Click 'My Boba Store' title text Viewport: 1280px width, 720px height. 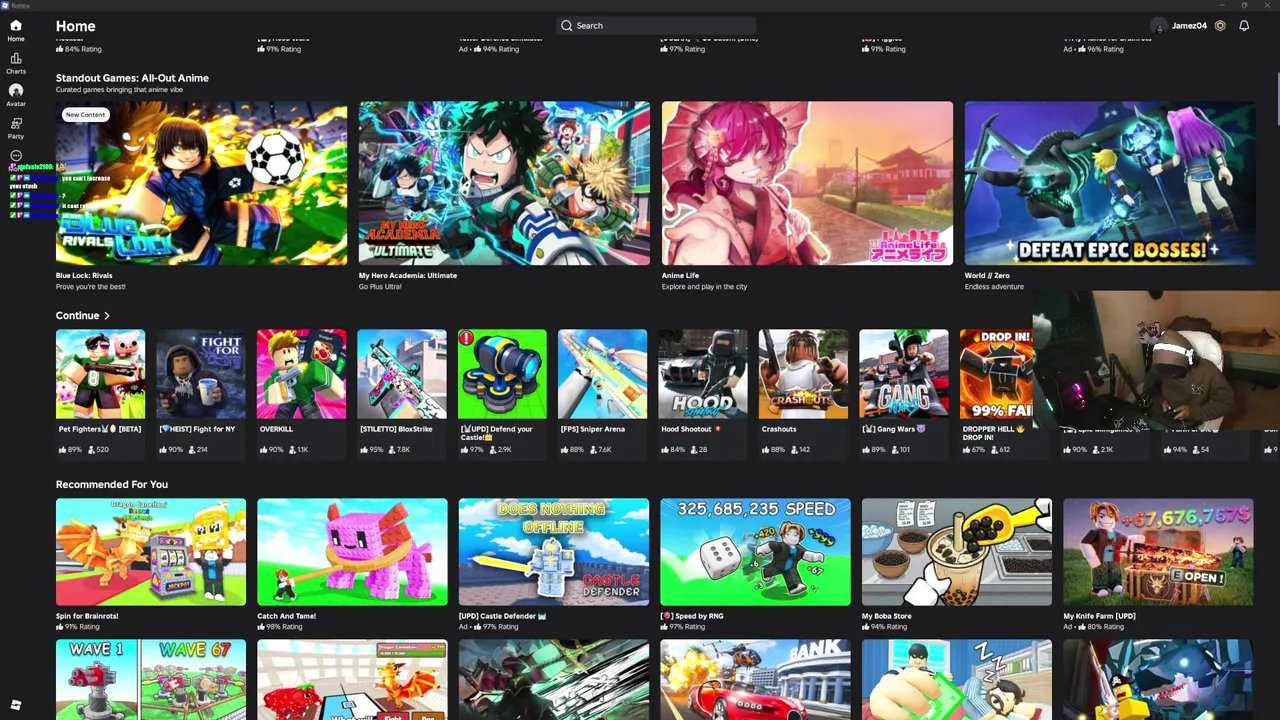(x=889, y=616)
